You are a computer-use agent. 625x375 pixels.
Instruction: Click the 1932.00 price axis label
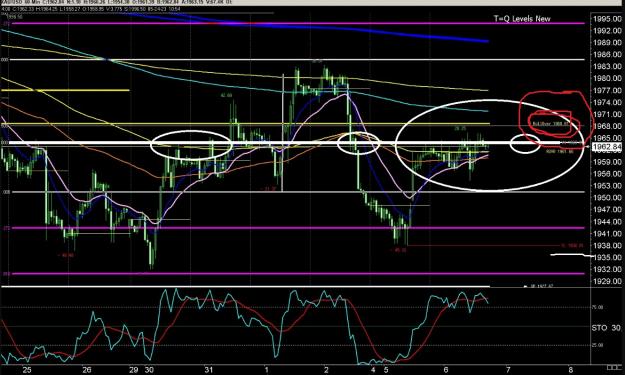(607, 269)
